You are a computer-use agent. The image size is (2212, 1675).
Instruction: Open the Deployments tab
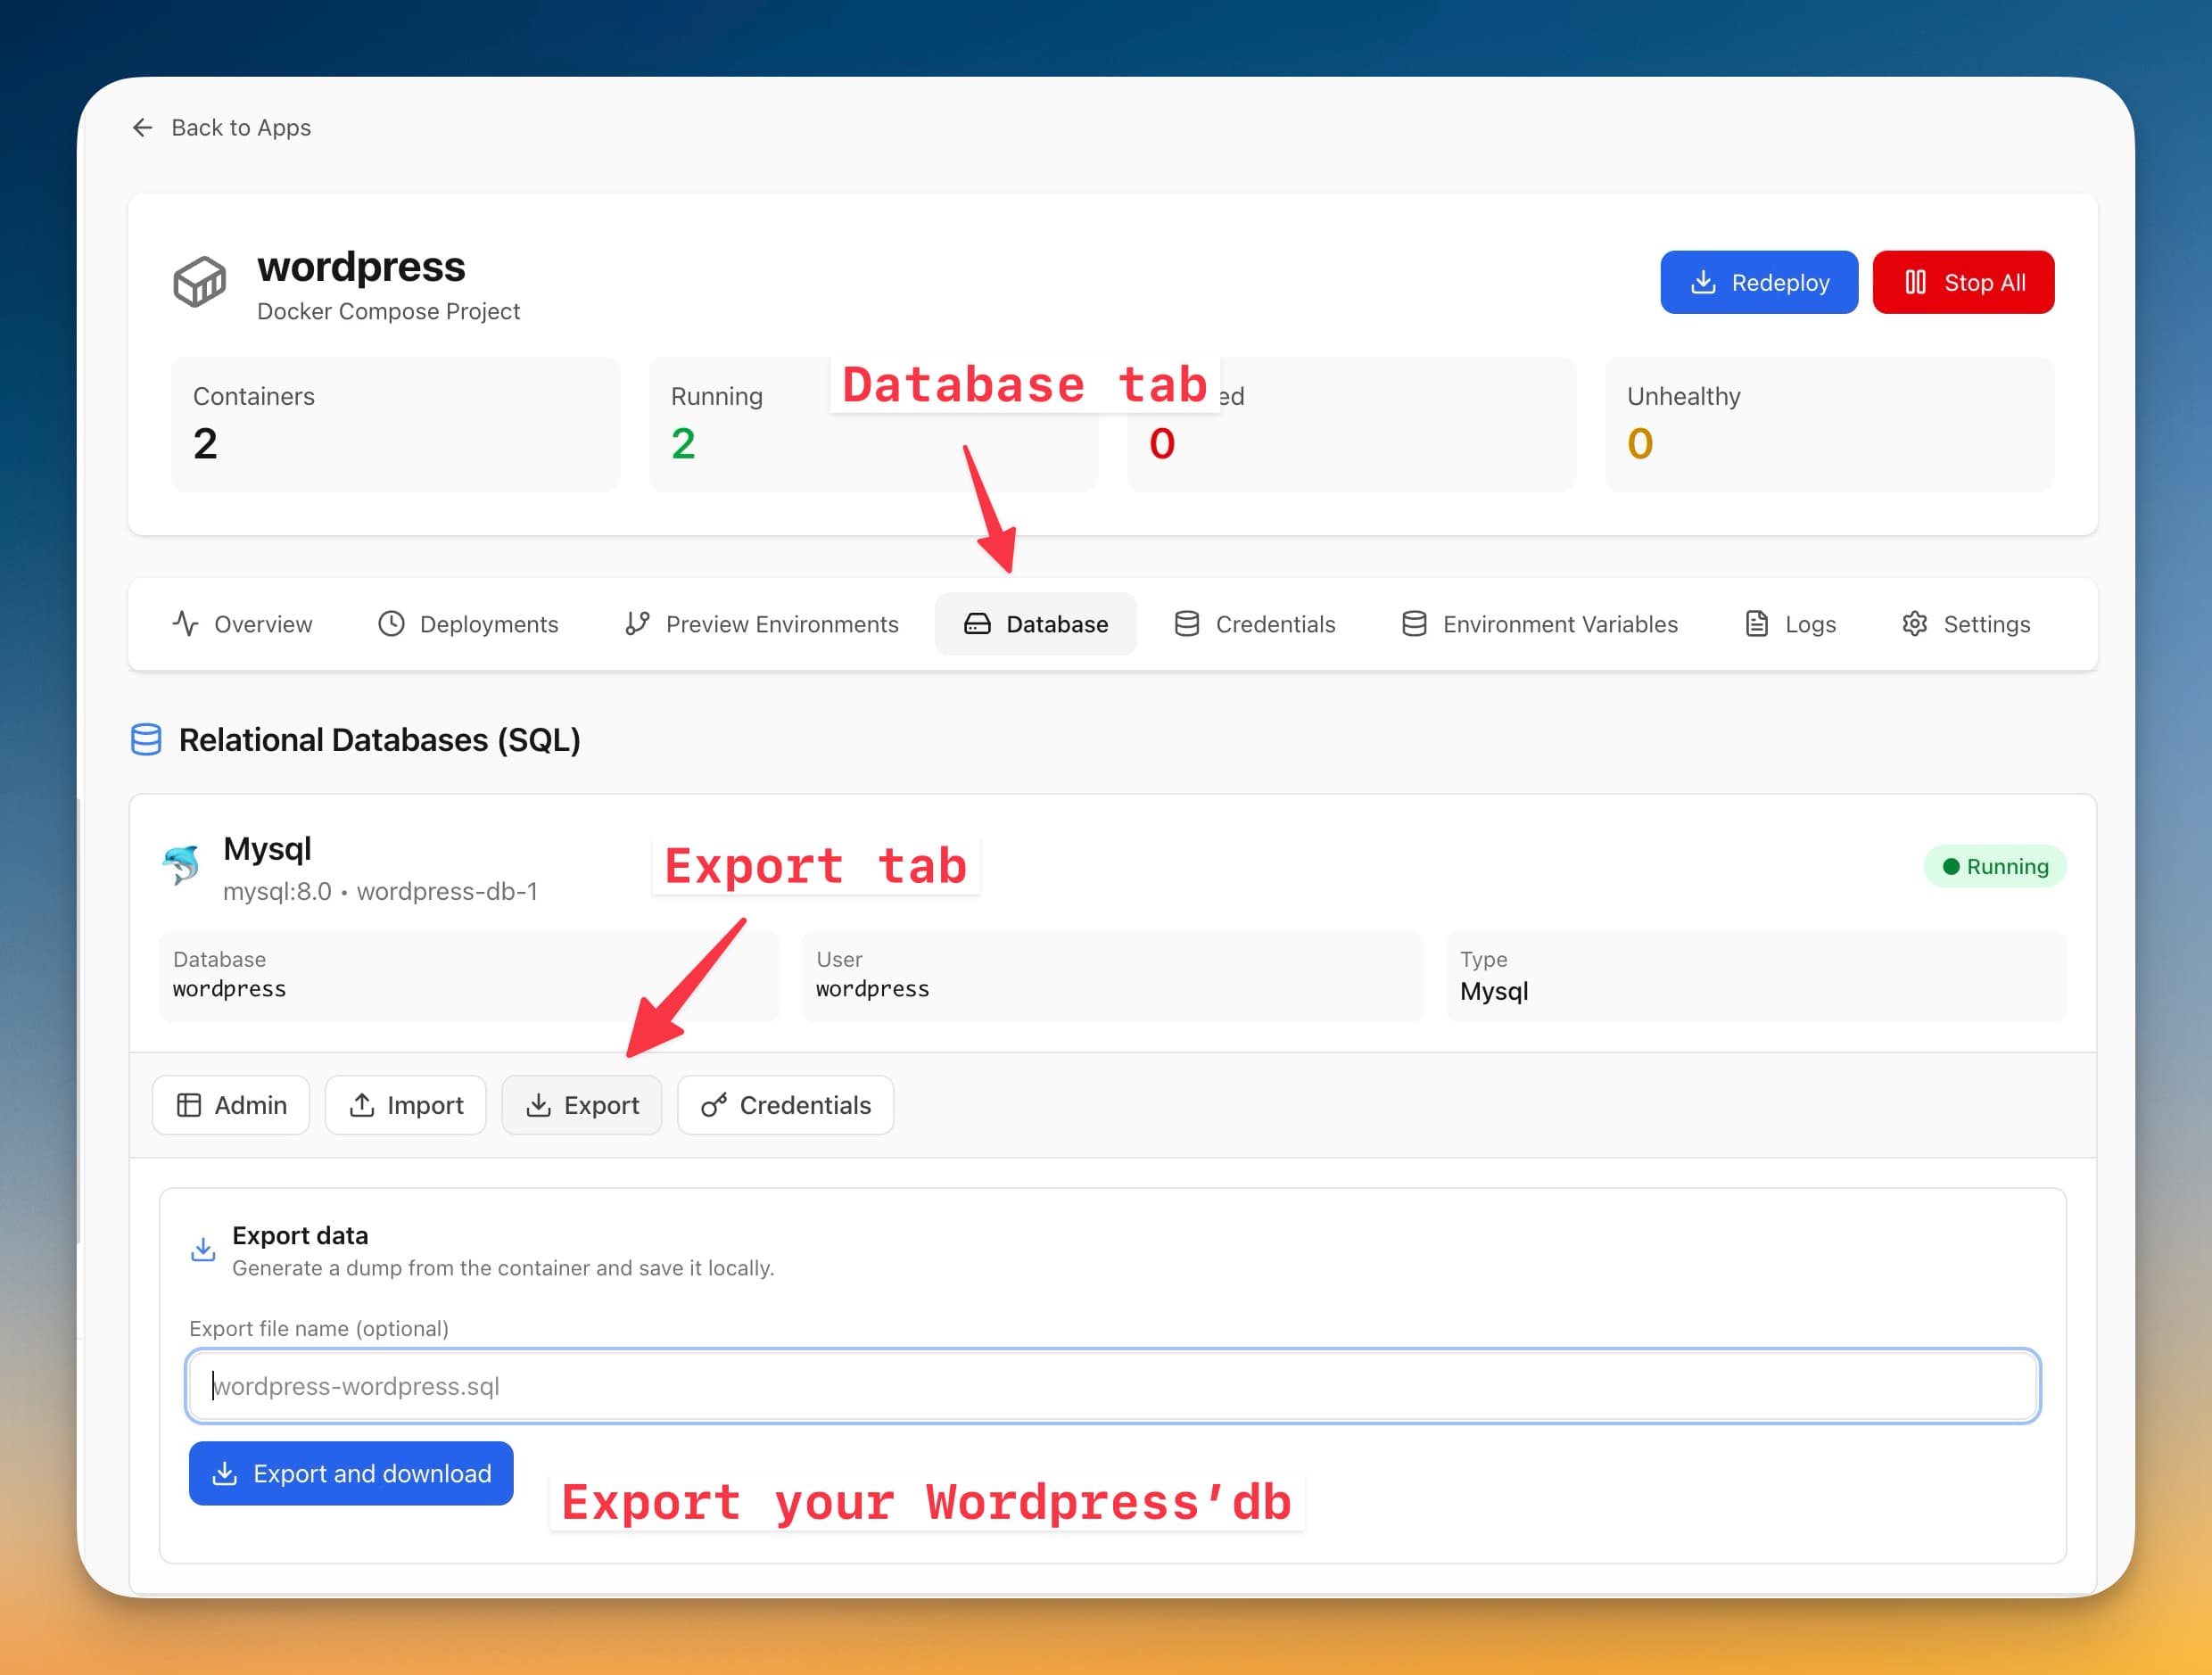click(468, 623)
